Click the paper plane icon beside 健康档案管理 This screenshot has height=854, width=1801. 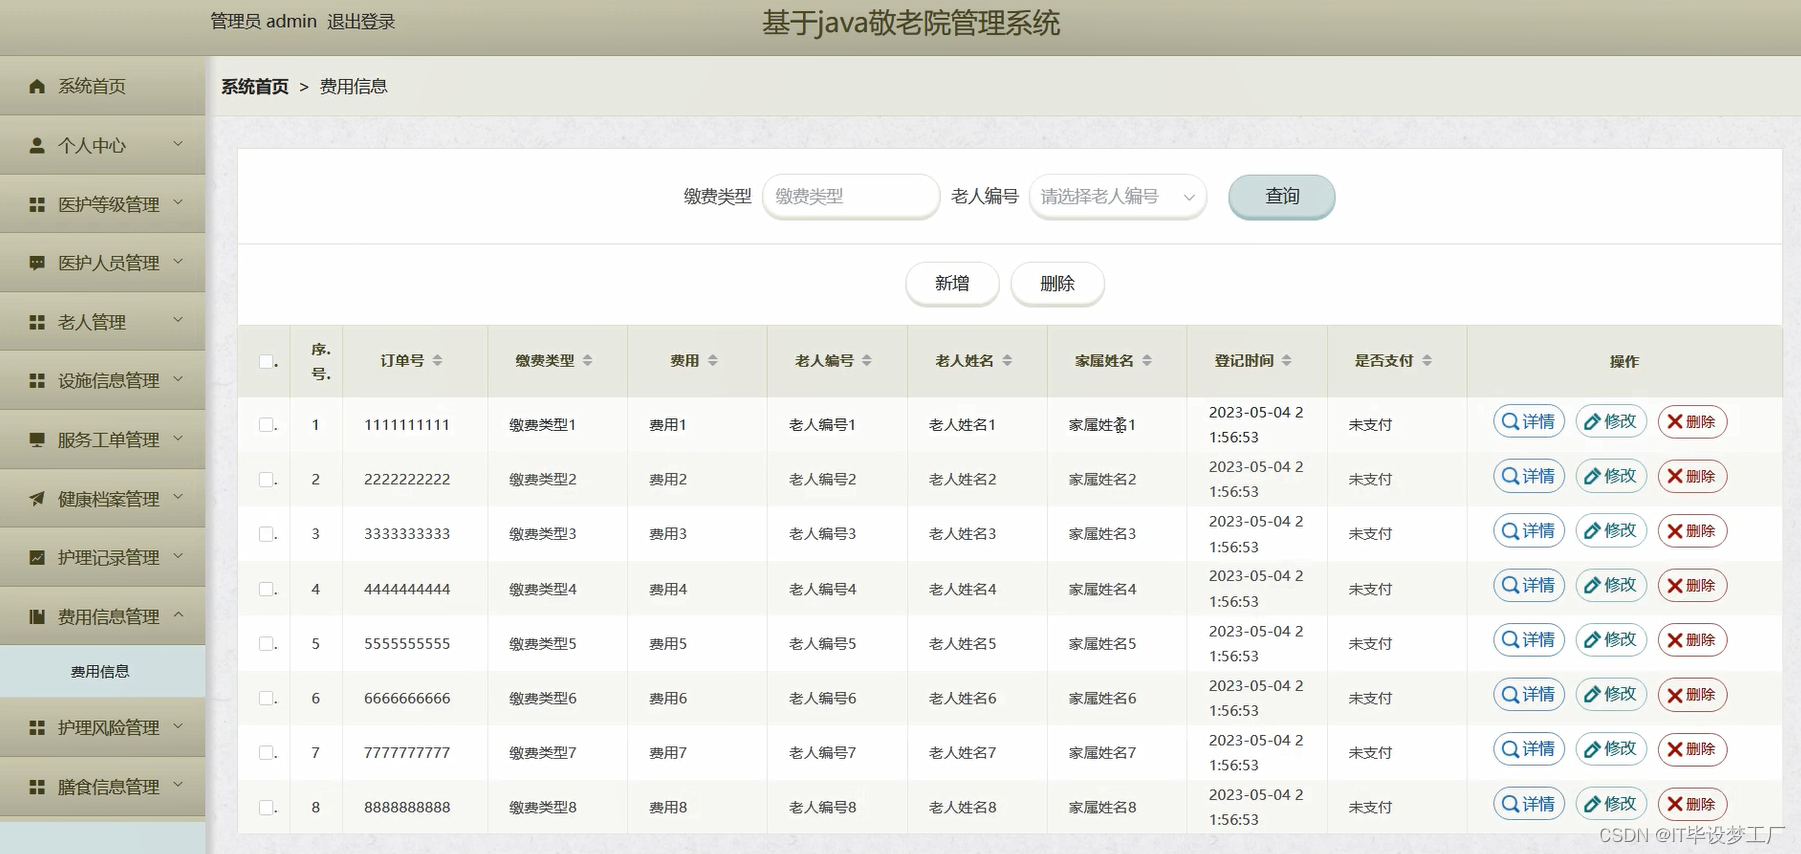point(37,499)
